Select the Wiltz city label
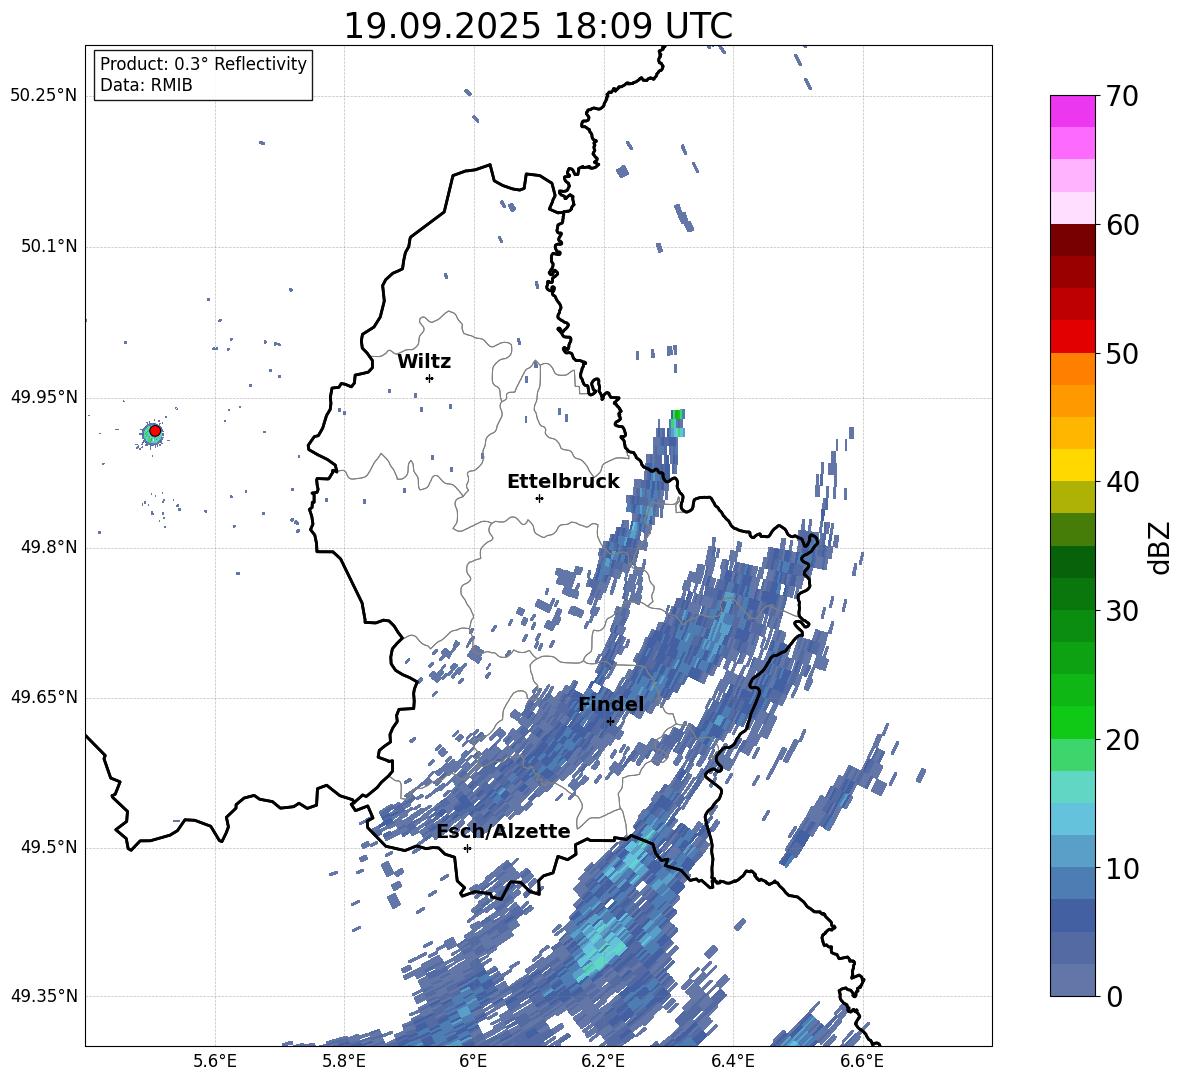Image resolution: width=1184 pixels, height=1081 pixels. pyautogui.click(x=424, y=362)
